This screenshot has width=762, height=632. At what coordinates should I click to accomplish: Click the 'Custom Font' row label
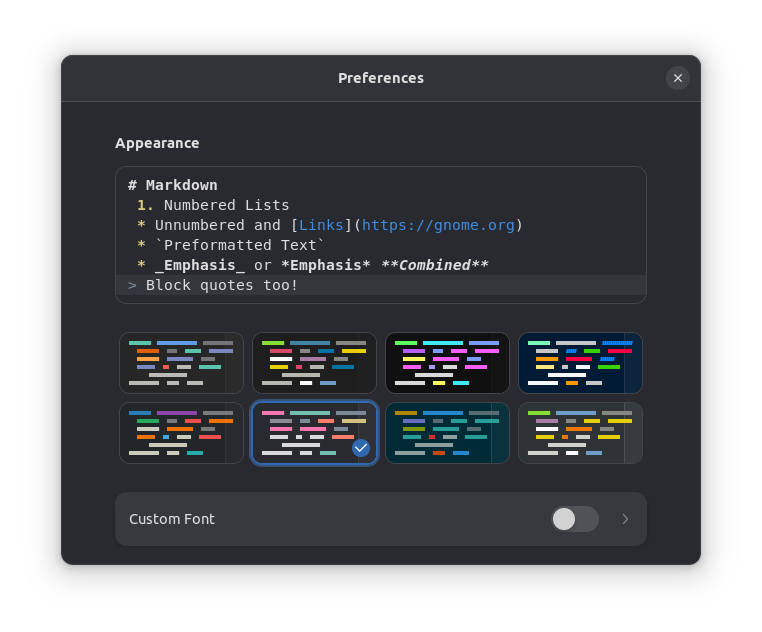pos(172,519)
